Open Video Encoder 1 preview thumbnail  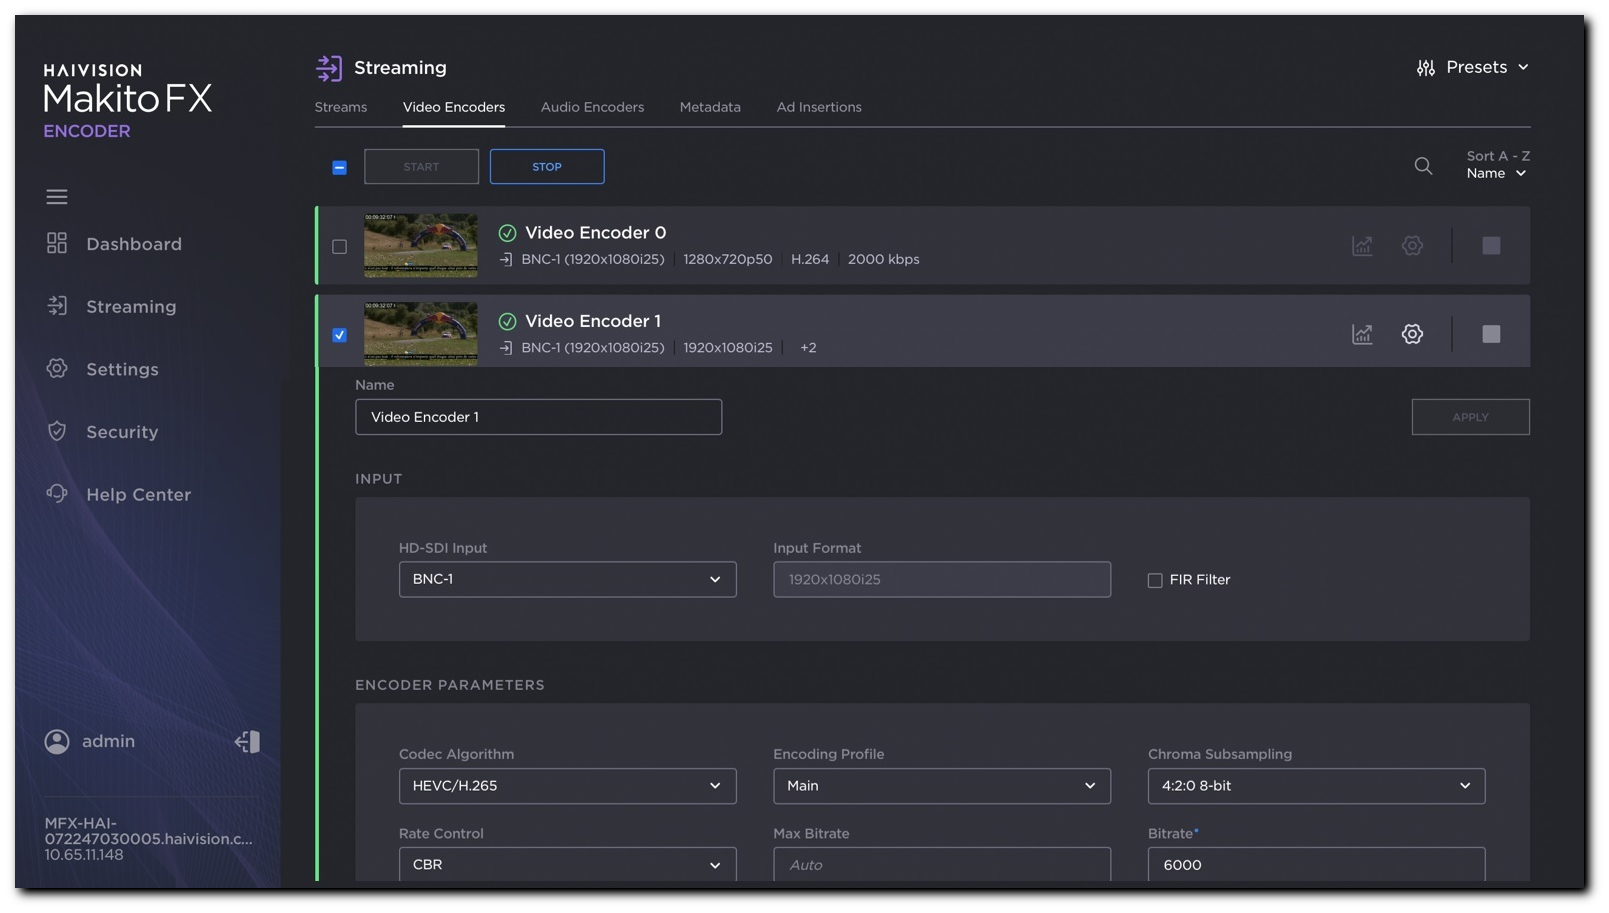pyautogui.click(x=421, y=334)
